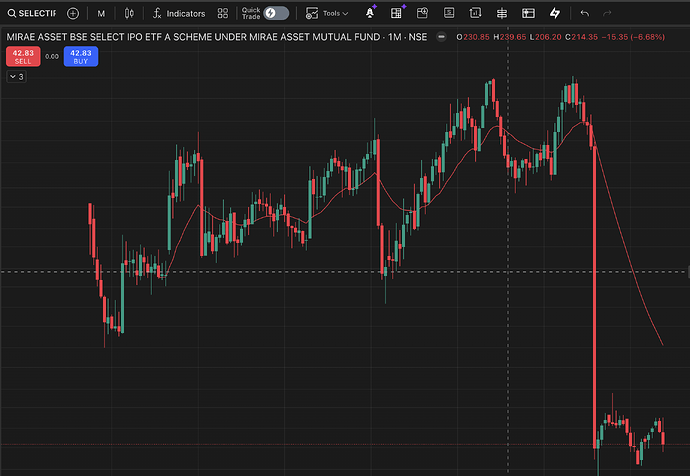Click the alert icon with purple sparkle
The image size is (690, 476).
370,13
